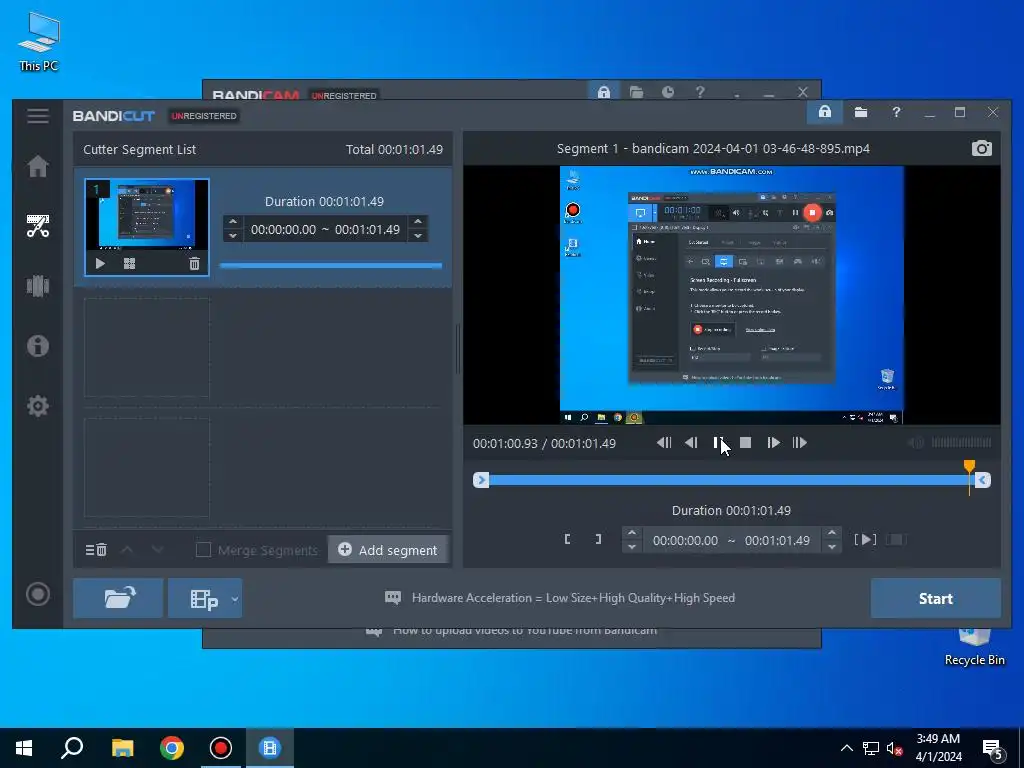Screen dimensions: 1024x768
Task: Decrease preview panel start time
Action: (632, 547)
